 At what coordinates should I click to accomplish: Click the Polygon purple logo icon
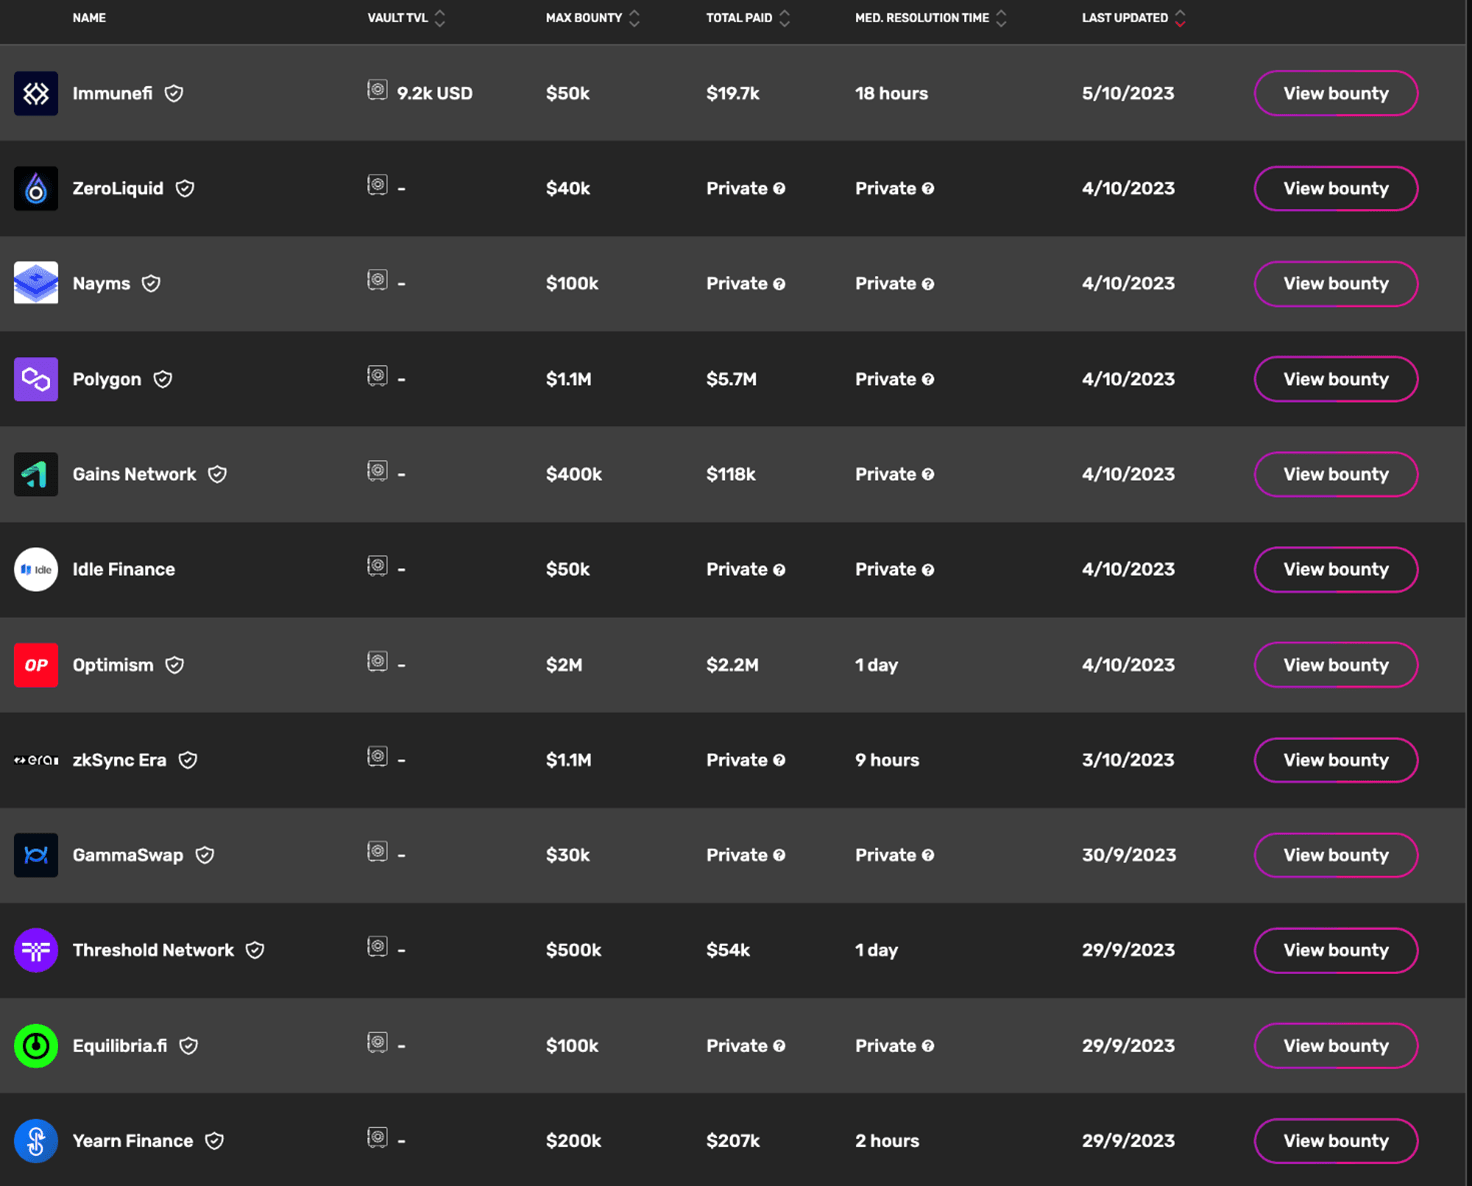pyautogui.click(x=36, y=379)
